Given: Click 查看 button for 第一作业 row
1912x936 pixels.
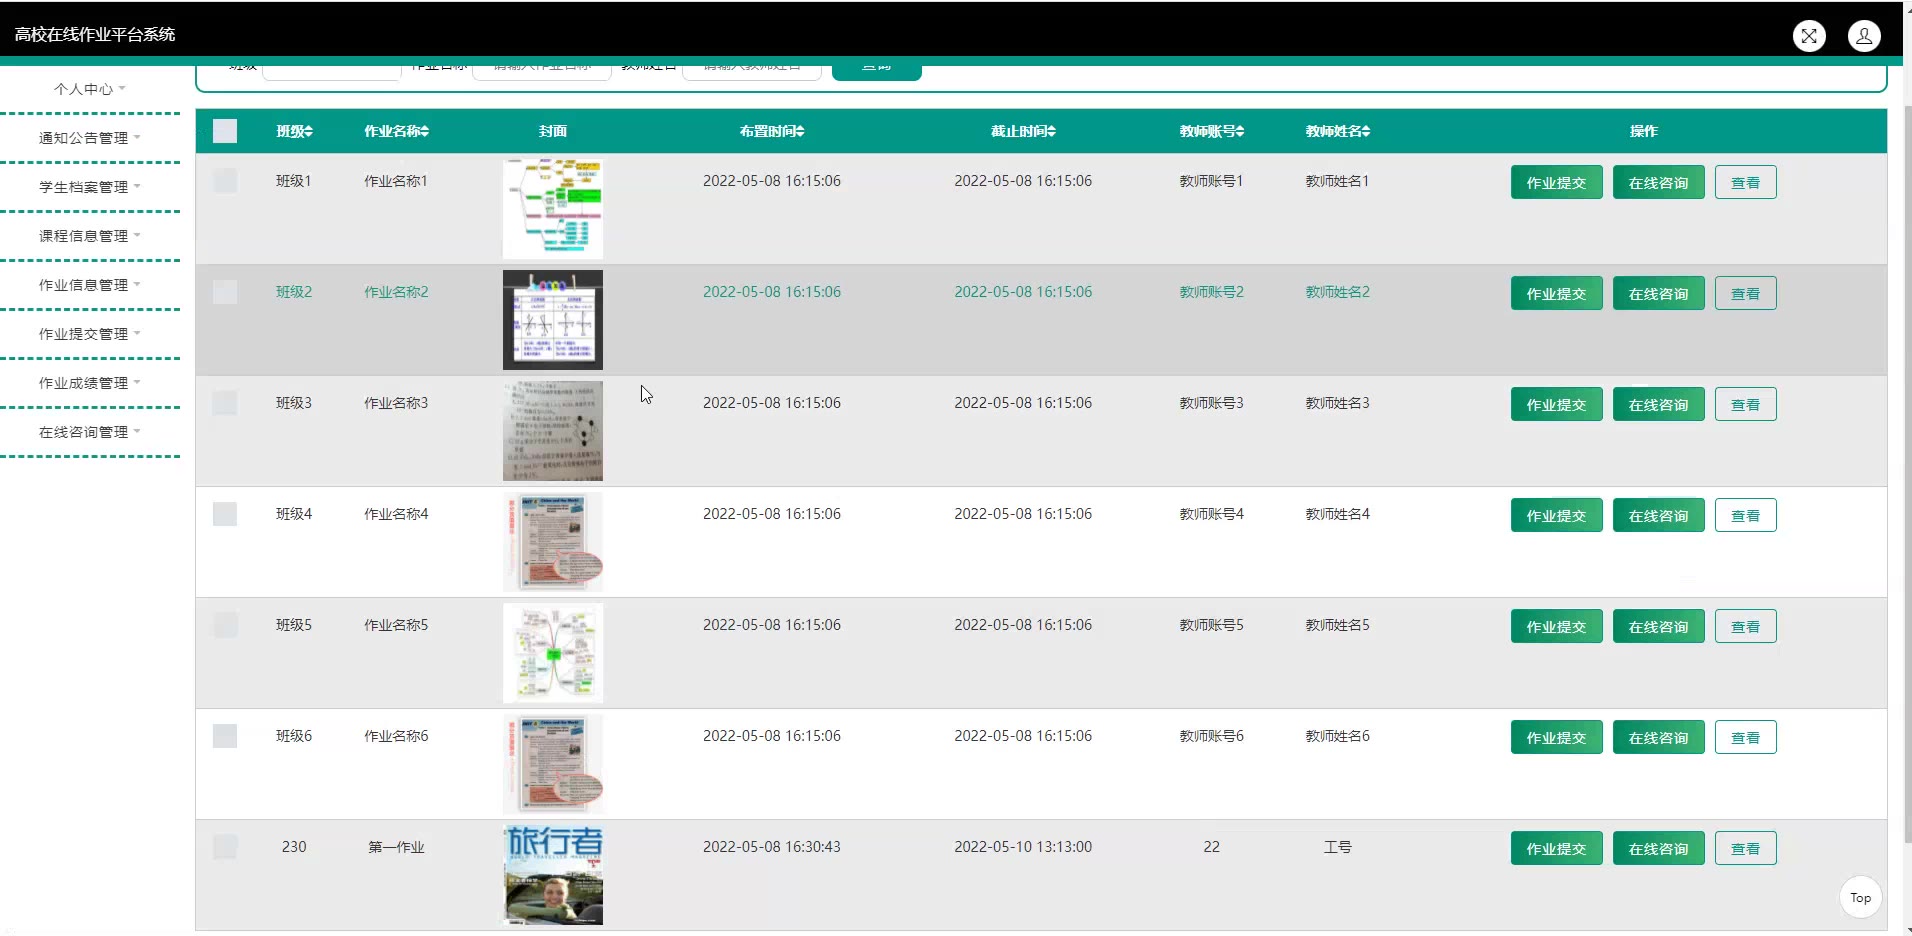Looking at the screenshot, I should pyautogui.click(x=1745, y=849).
